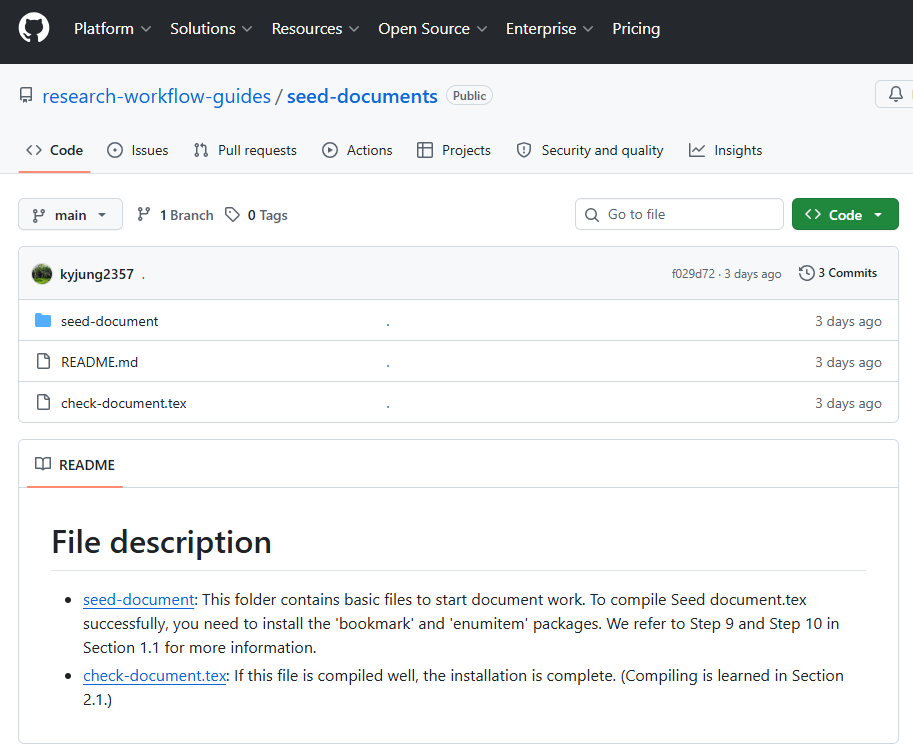Switch to the Actions tab

click(x=358, y=150)
